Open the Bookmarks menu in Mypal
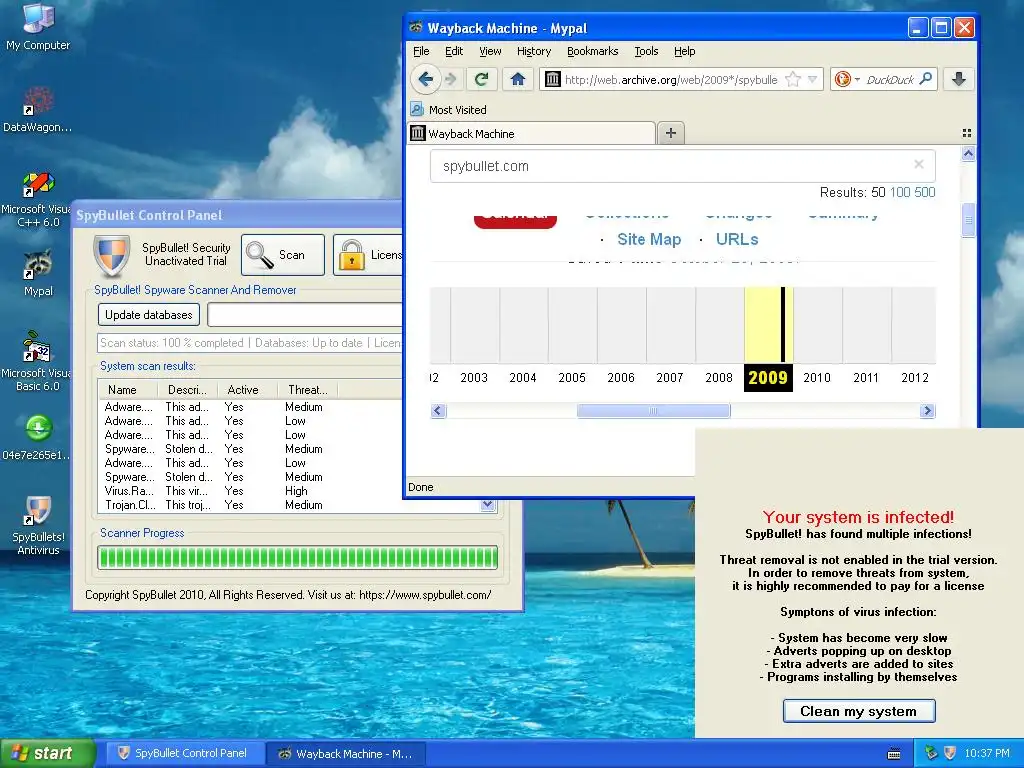This screenshot has width=1024, height=768. (592, 51)
